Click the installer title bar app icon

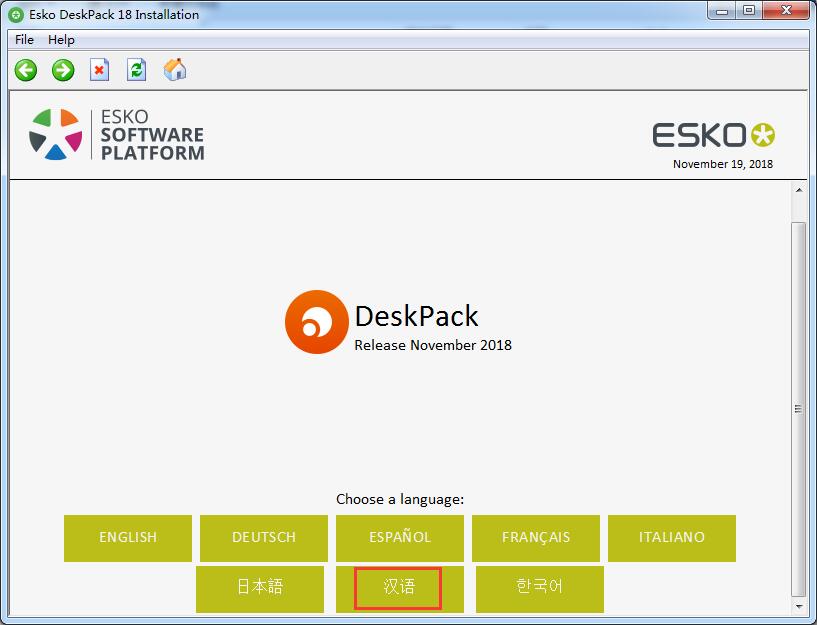[x=16, y=15]
